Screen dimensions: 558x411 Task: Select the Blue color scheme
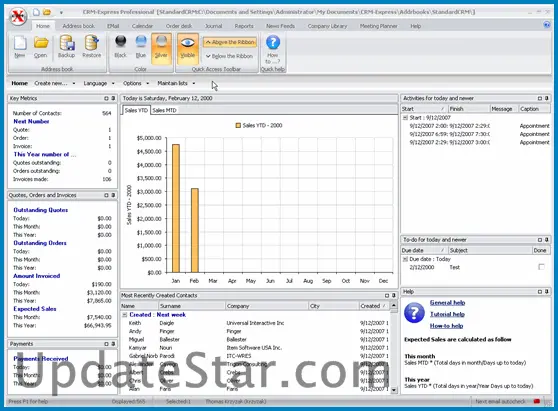(x=141, y=47)
